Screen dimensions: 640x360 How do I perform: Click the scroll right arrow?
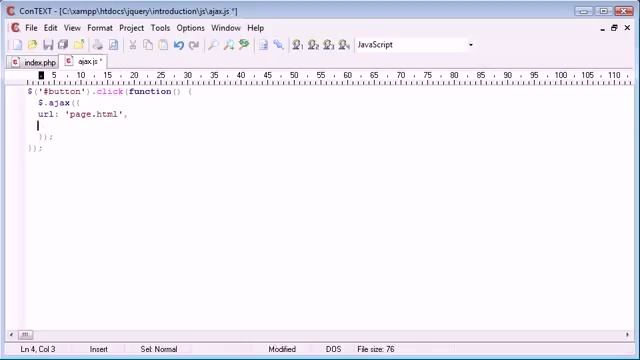[627, 335]
